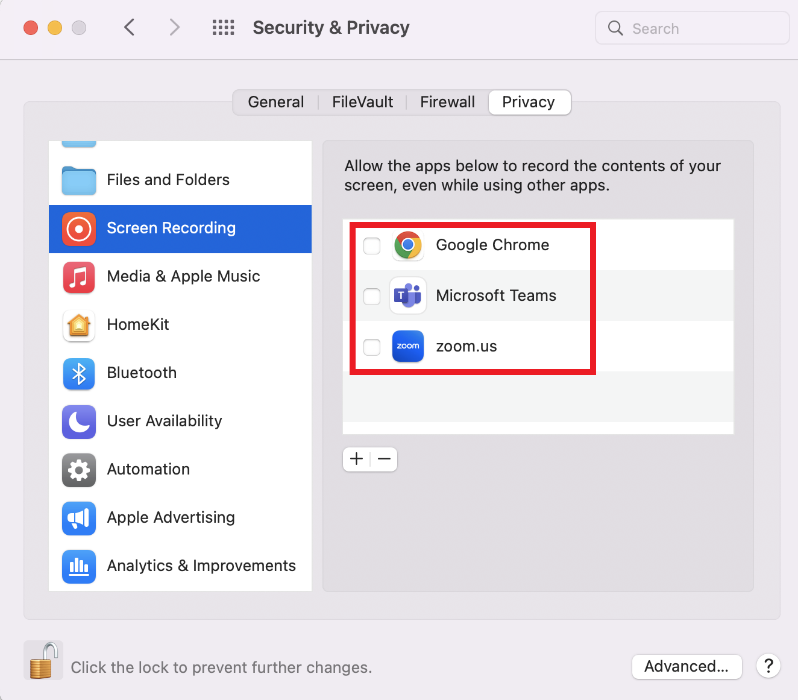Click the lock icon to prevent changes
Image resolution: width=798 pixels, height=700 pixels.
(x=43, y=661)
